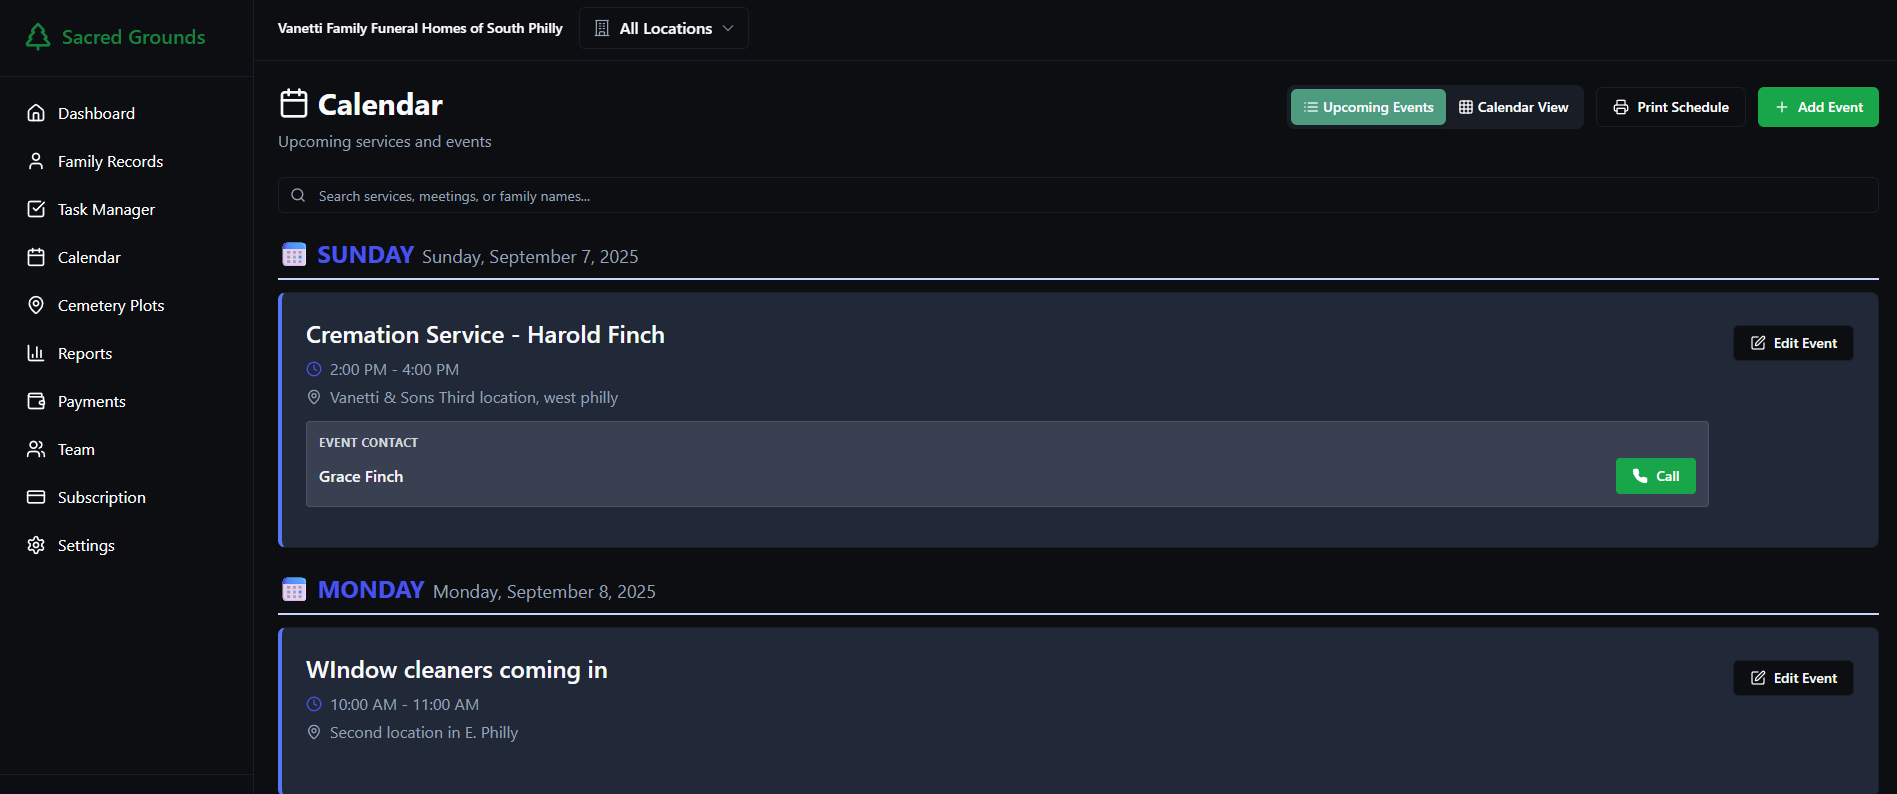Switch to the Calendar View tab
This screenshot has height=794, width=1897.
(1513, 107)
